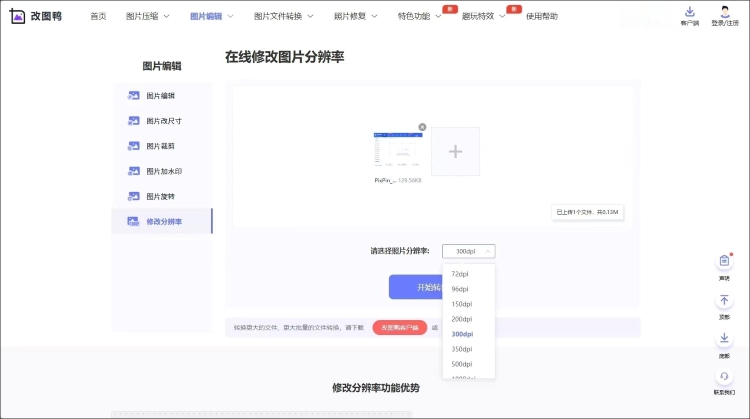This screenshot has height=419, width=750.
Task: Expand the 图片压缩 menu chevron
Action: click(166, 16)
